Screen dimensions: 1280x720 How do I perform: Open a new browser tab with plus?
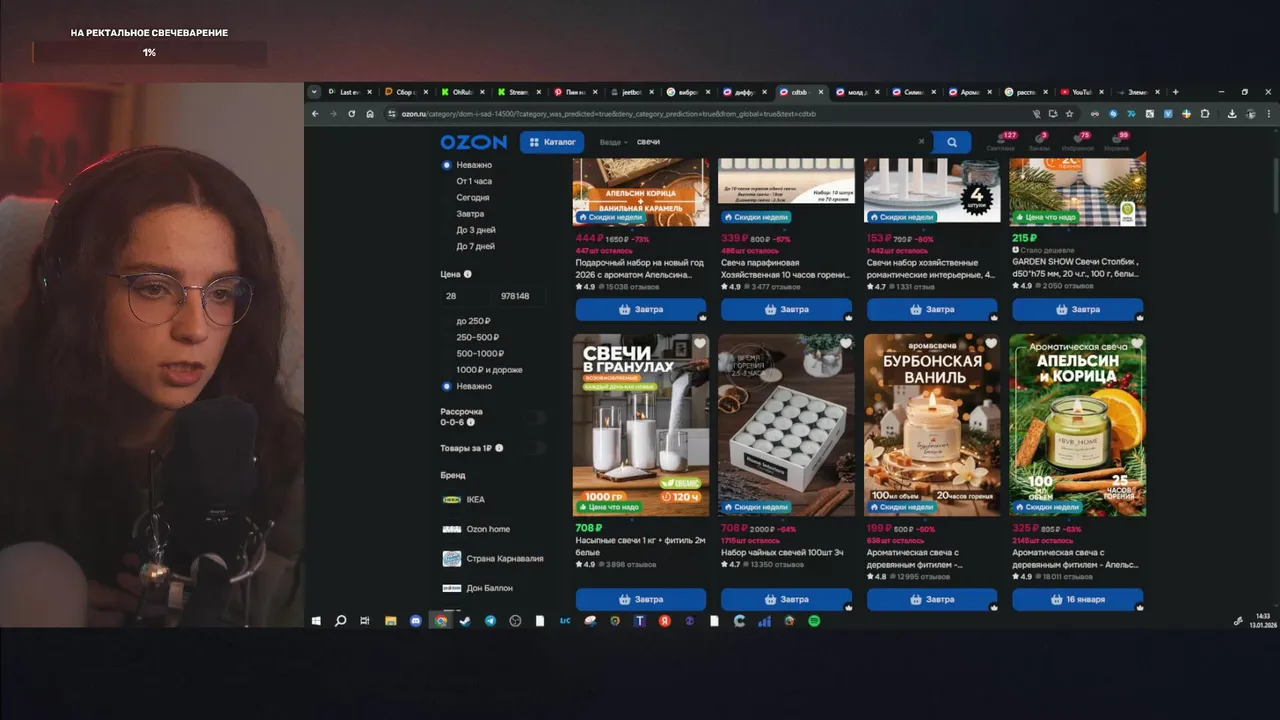(1175, 92)
